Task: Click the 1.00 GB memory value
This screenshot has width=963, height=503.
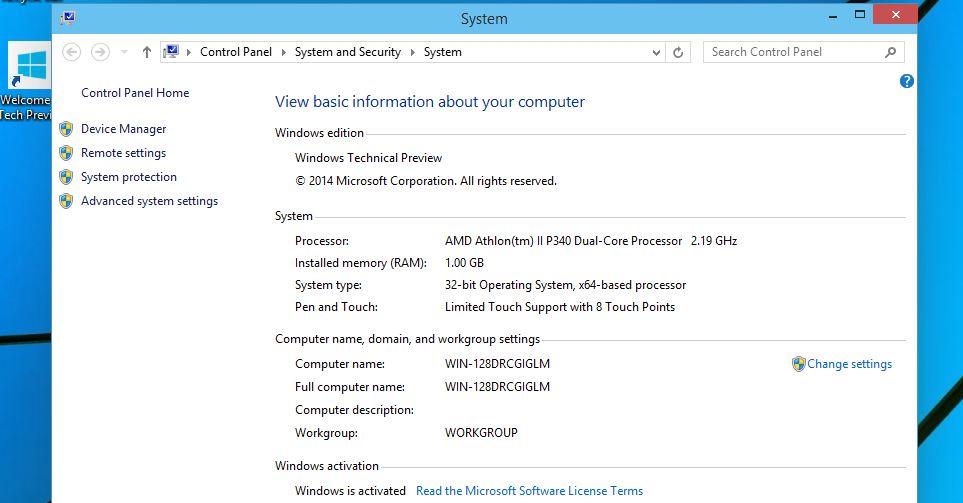Action: (x=464, y=263)
